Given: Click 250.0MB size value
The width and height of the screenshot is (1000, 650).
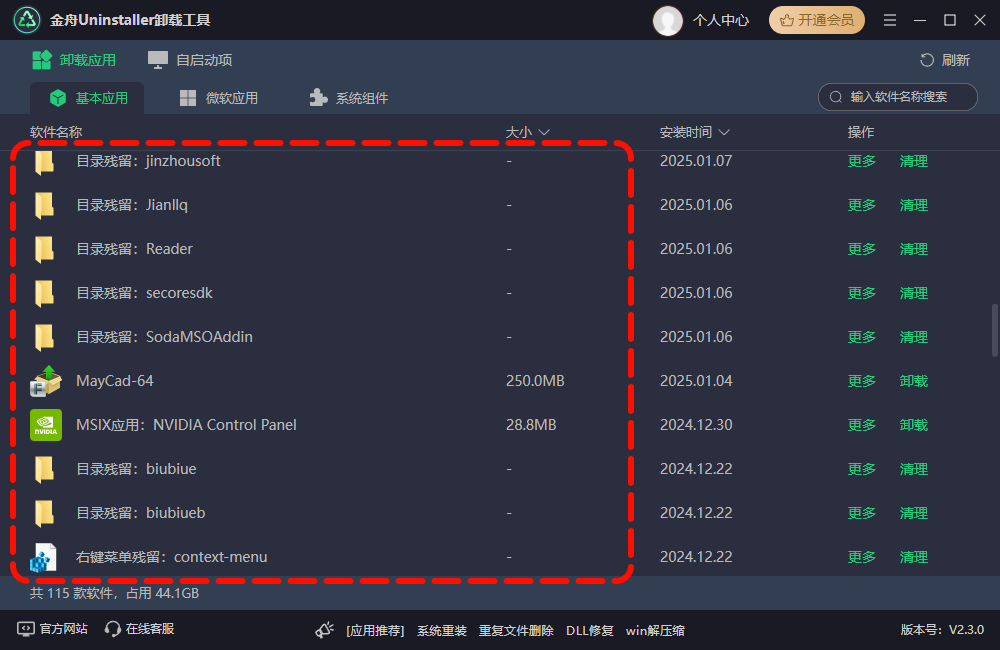Looking at the screenshot, I should [x=535, y=381].
